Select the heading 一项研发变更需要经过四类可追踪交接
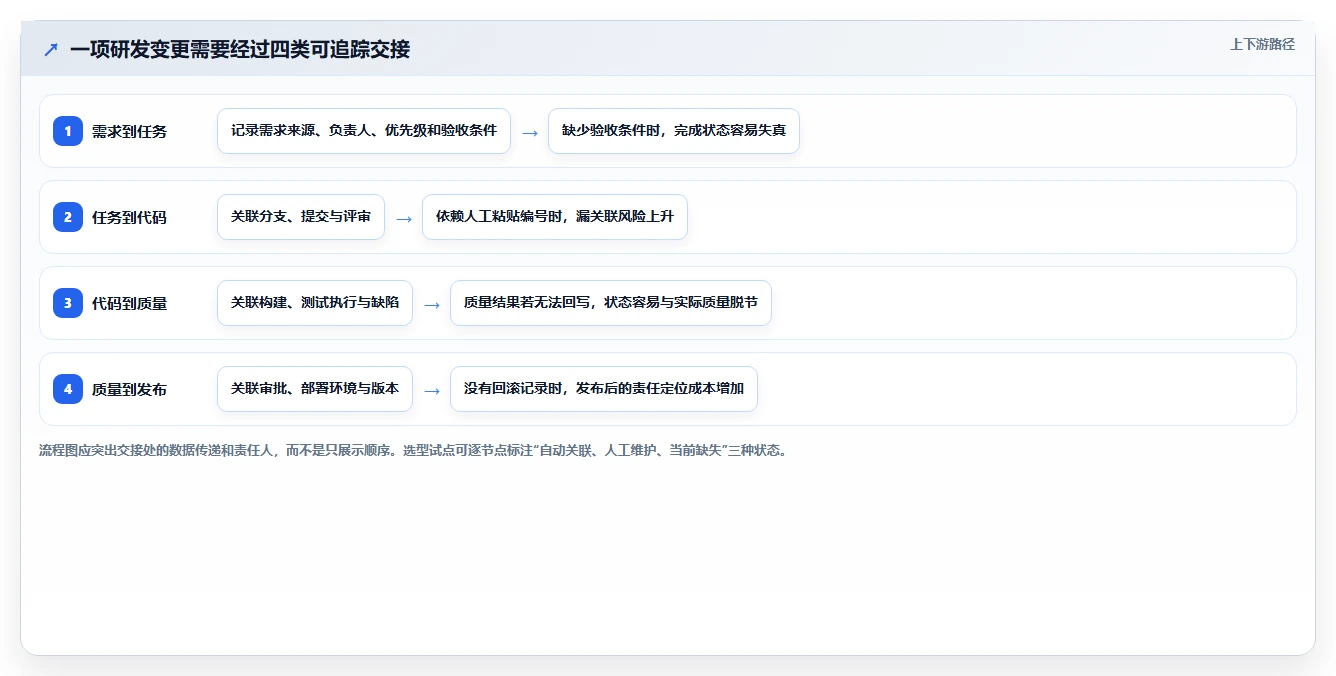1336x676 pixels. point(240,49)
